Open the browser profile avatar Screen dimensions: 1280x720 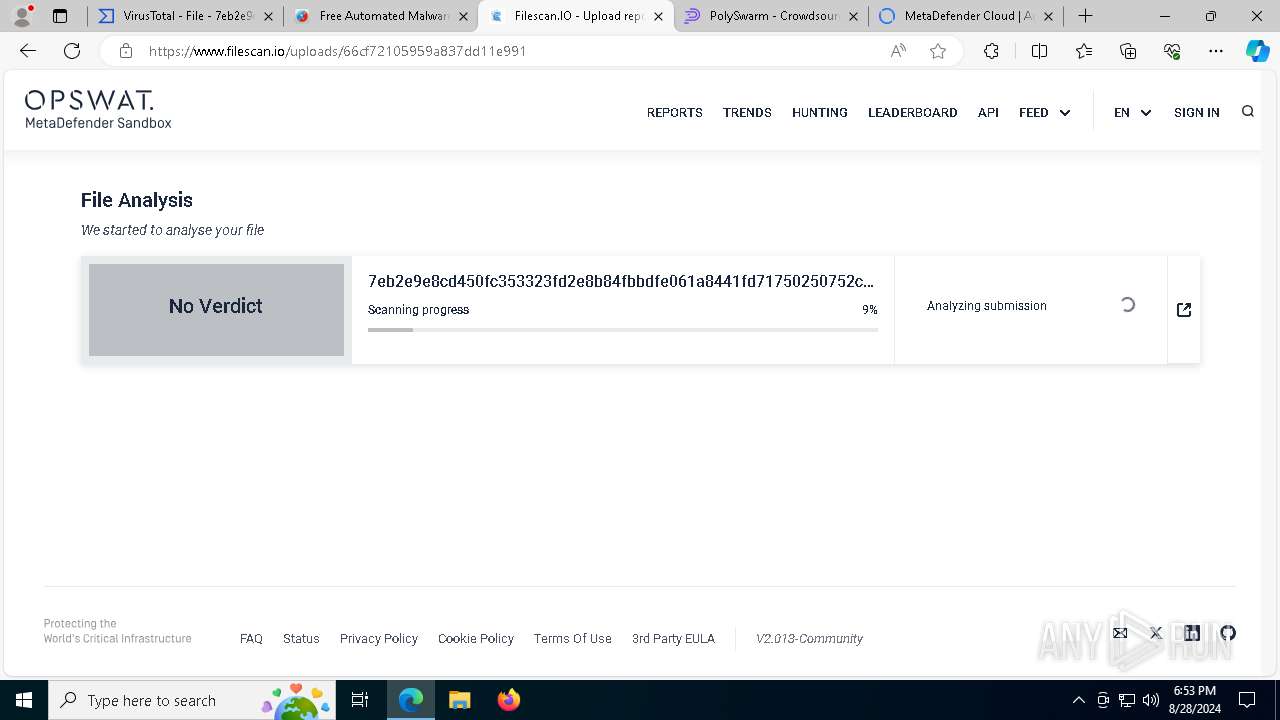[x=22, y=16]
